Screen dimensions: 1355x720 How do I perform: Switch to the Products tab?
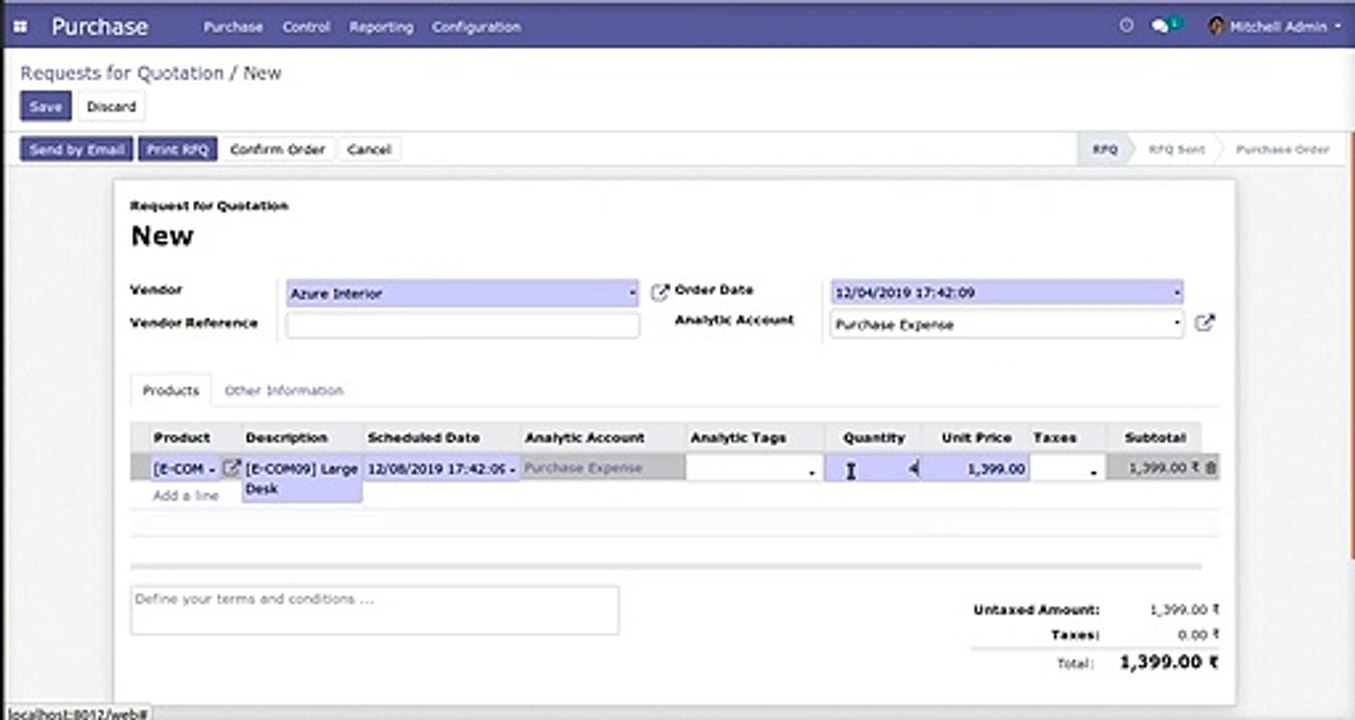pos(171,390)
